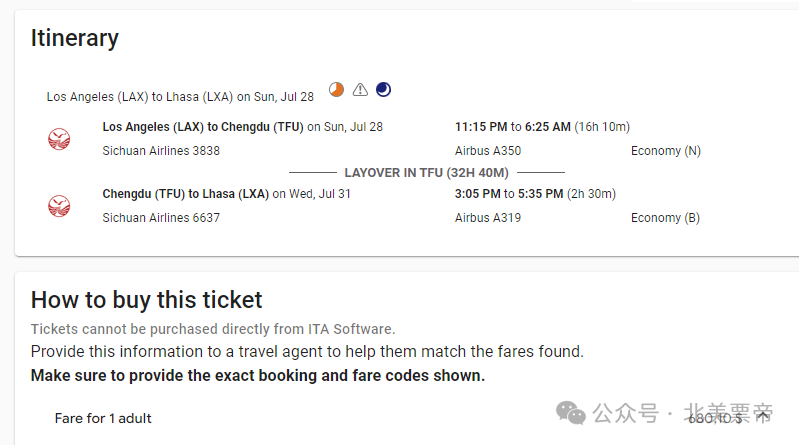This screenshot has height=445, width=799.
Task: Click the Layover in TFU 32H 40M label
Action: [427, 173]
